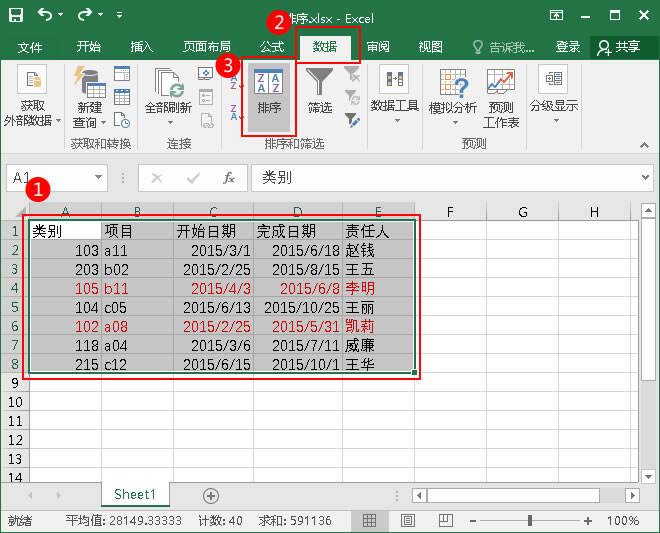The height and width of the screenshot is (533, 660).
Task: Click the Edit Links icon
Action: point(206,120)
